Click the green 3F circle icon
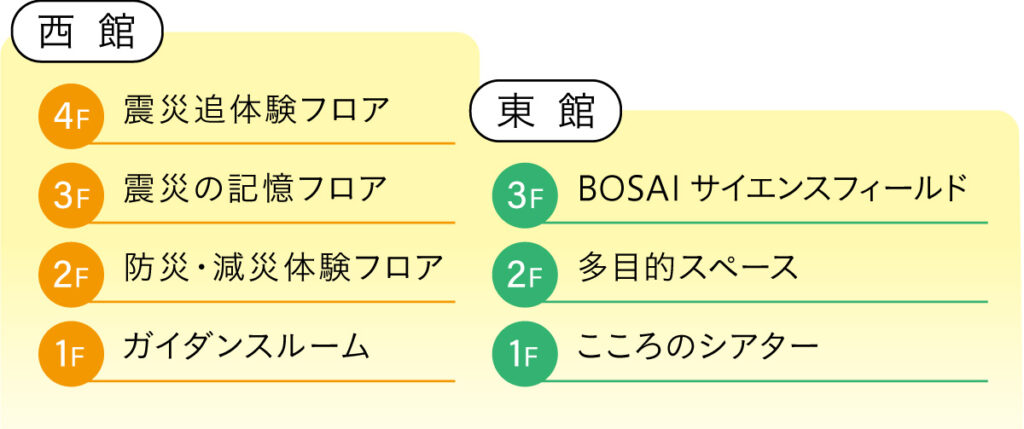The image size is (1024, 429). pyautogui.click(x=525, y=194)
